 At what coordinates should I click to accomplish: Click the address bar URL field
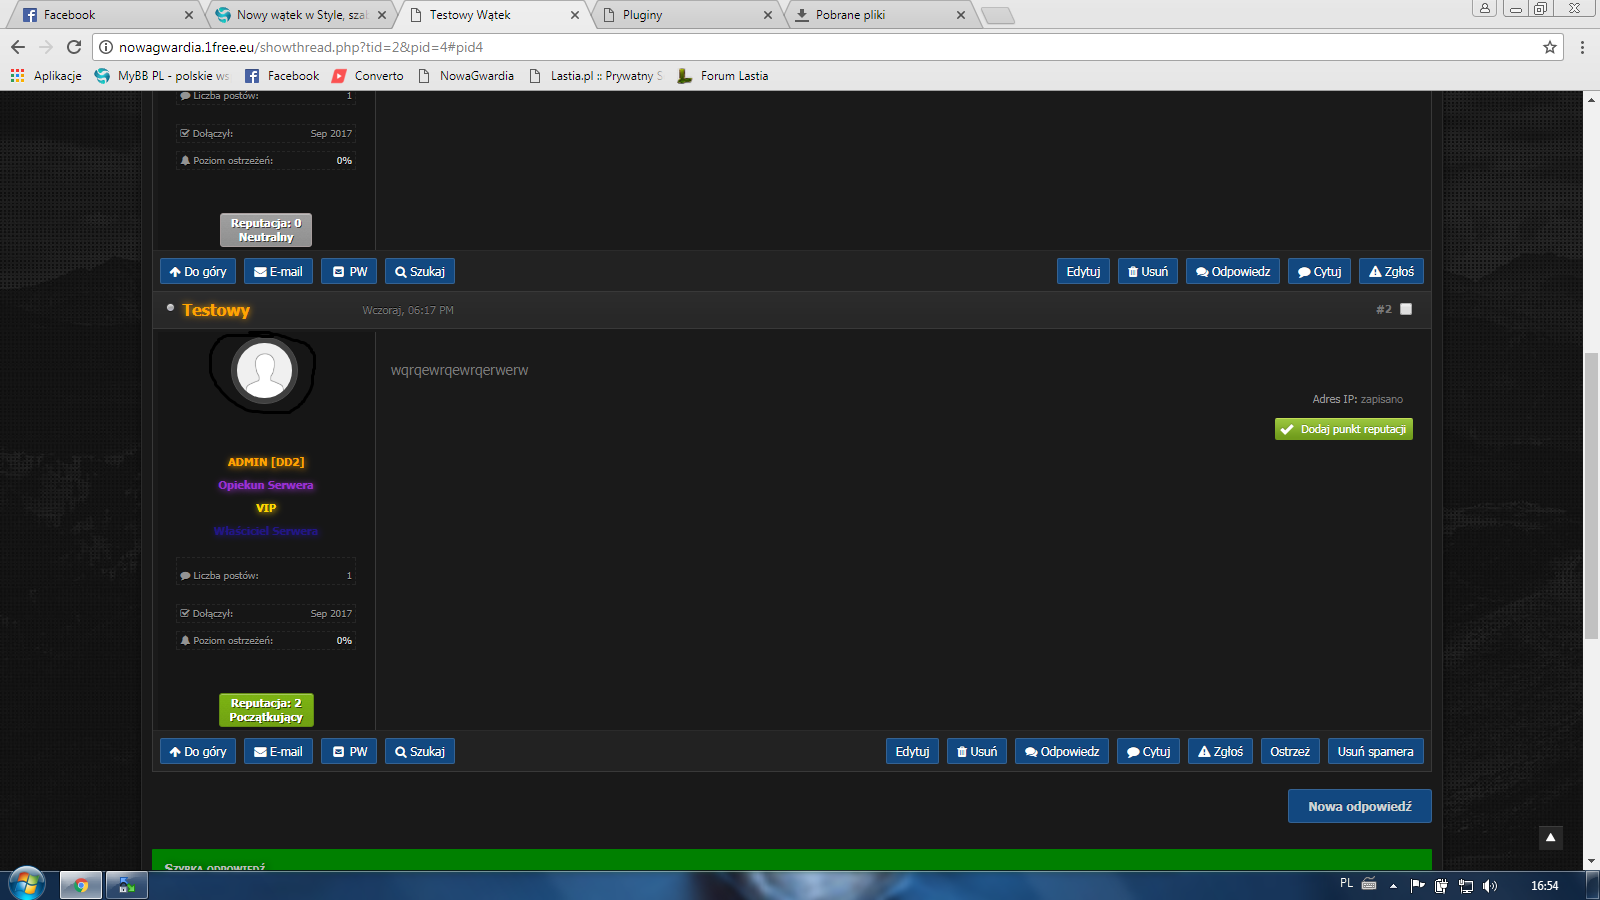pyautogui.click(x=820, y=47)
